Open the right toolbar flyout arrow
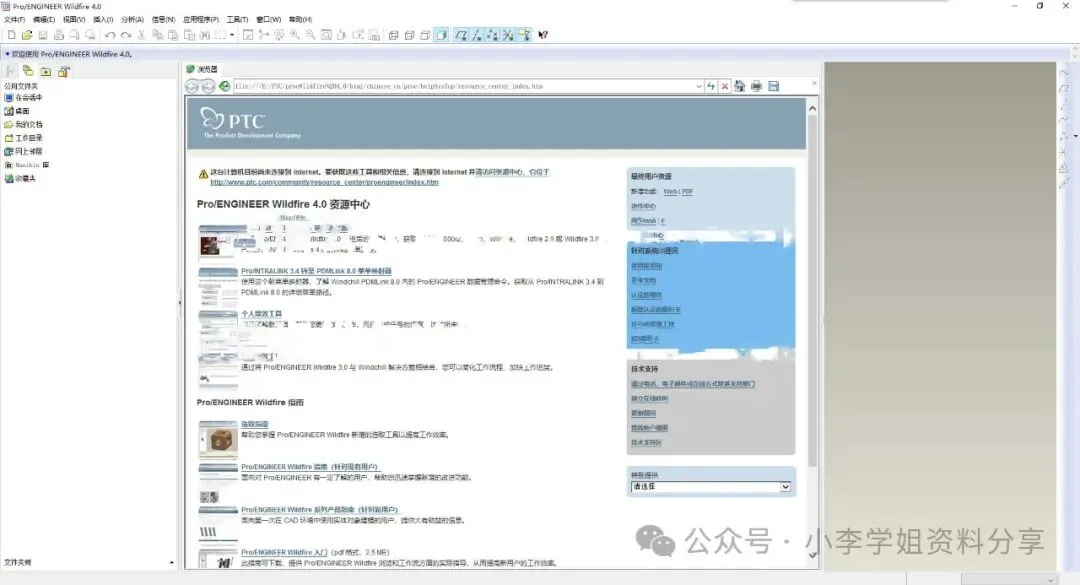 tap(1075, 136)
